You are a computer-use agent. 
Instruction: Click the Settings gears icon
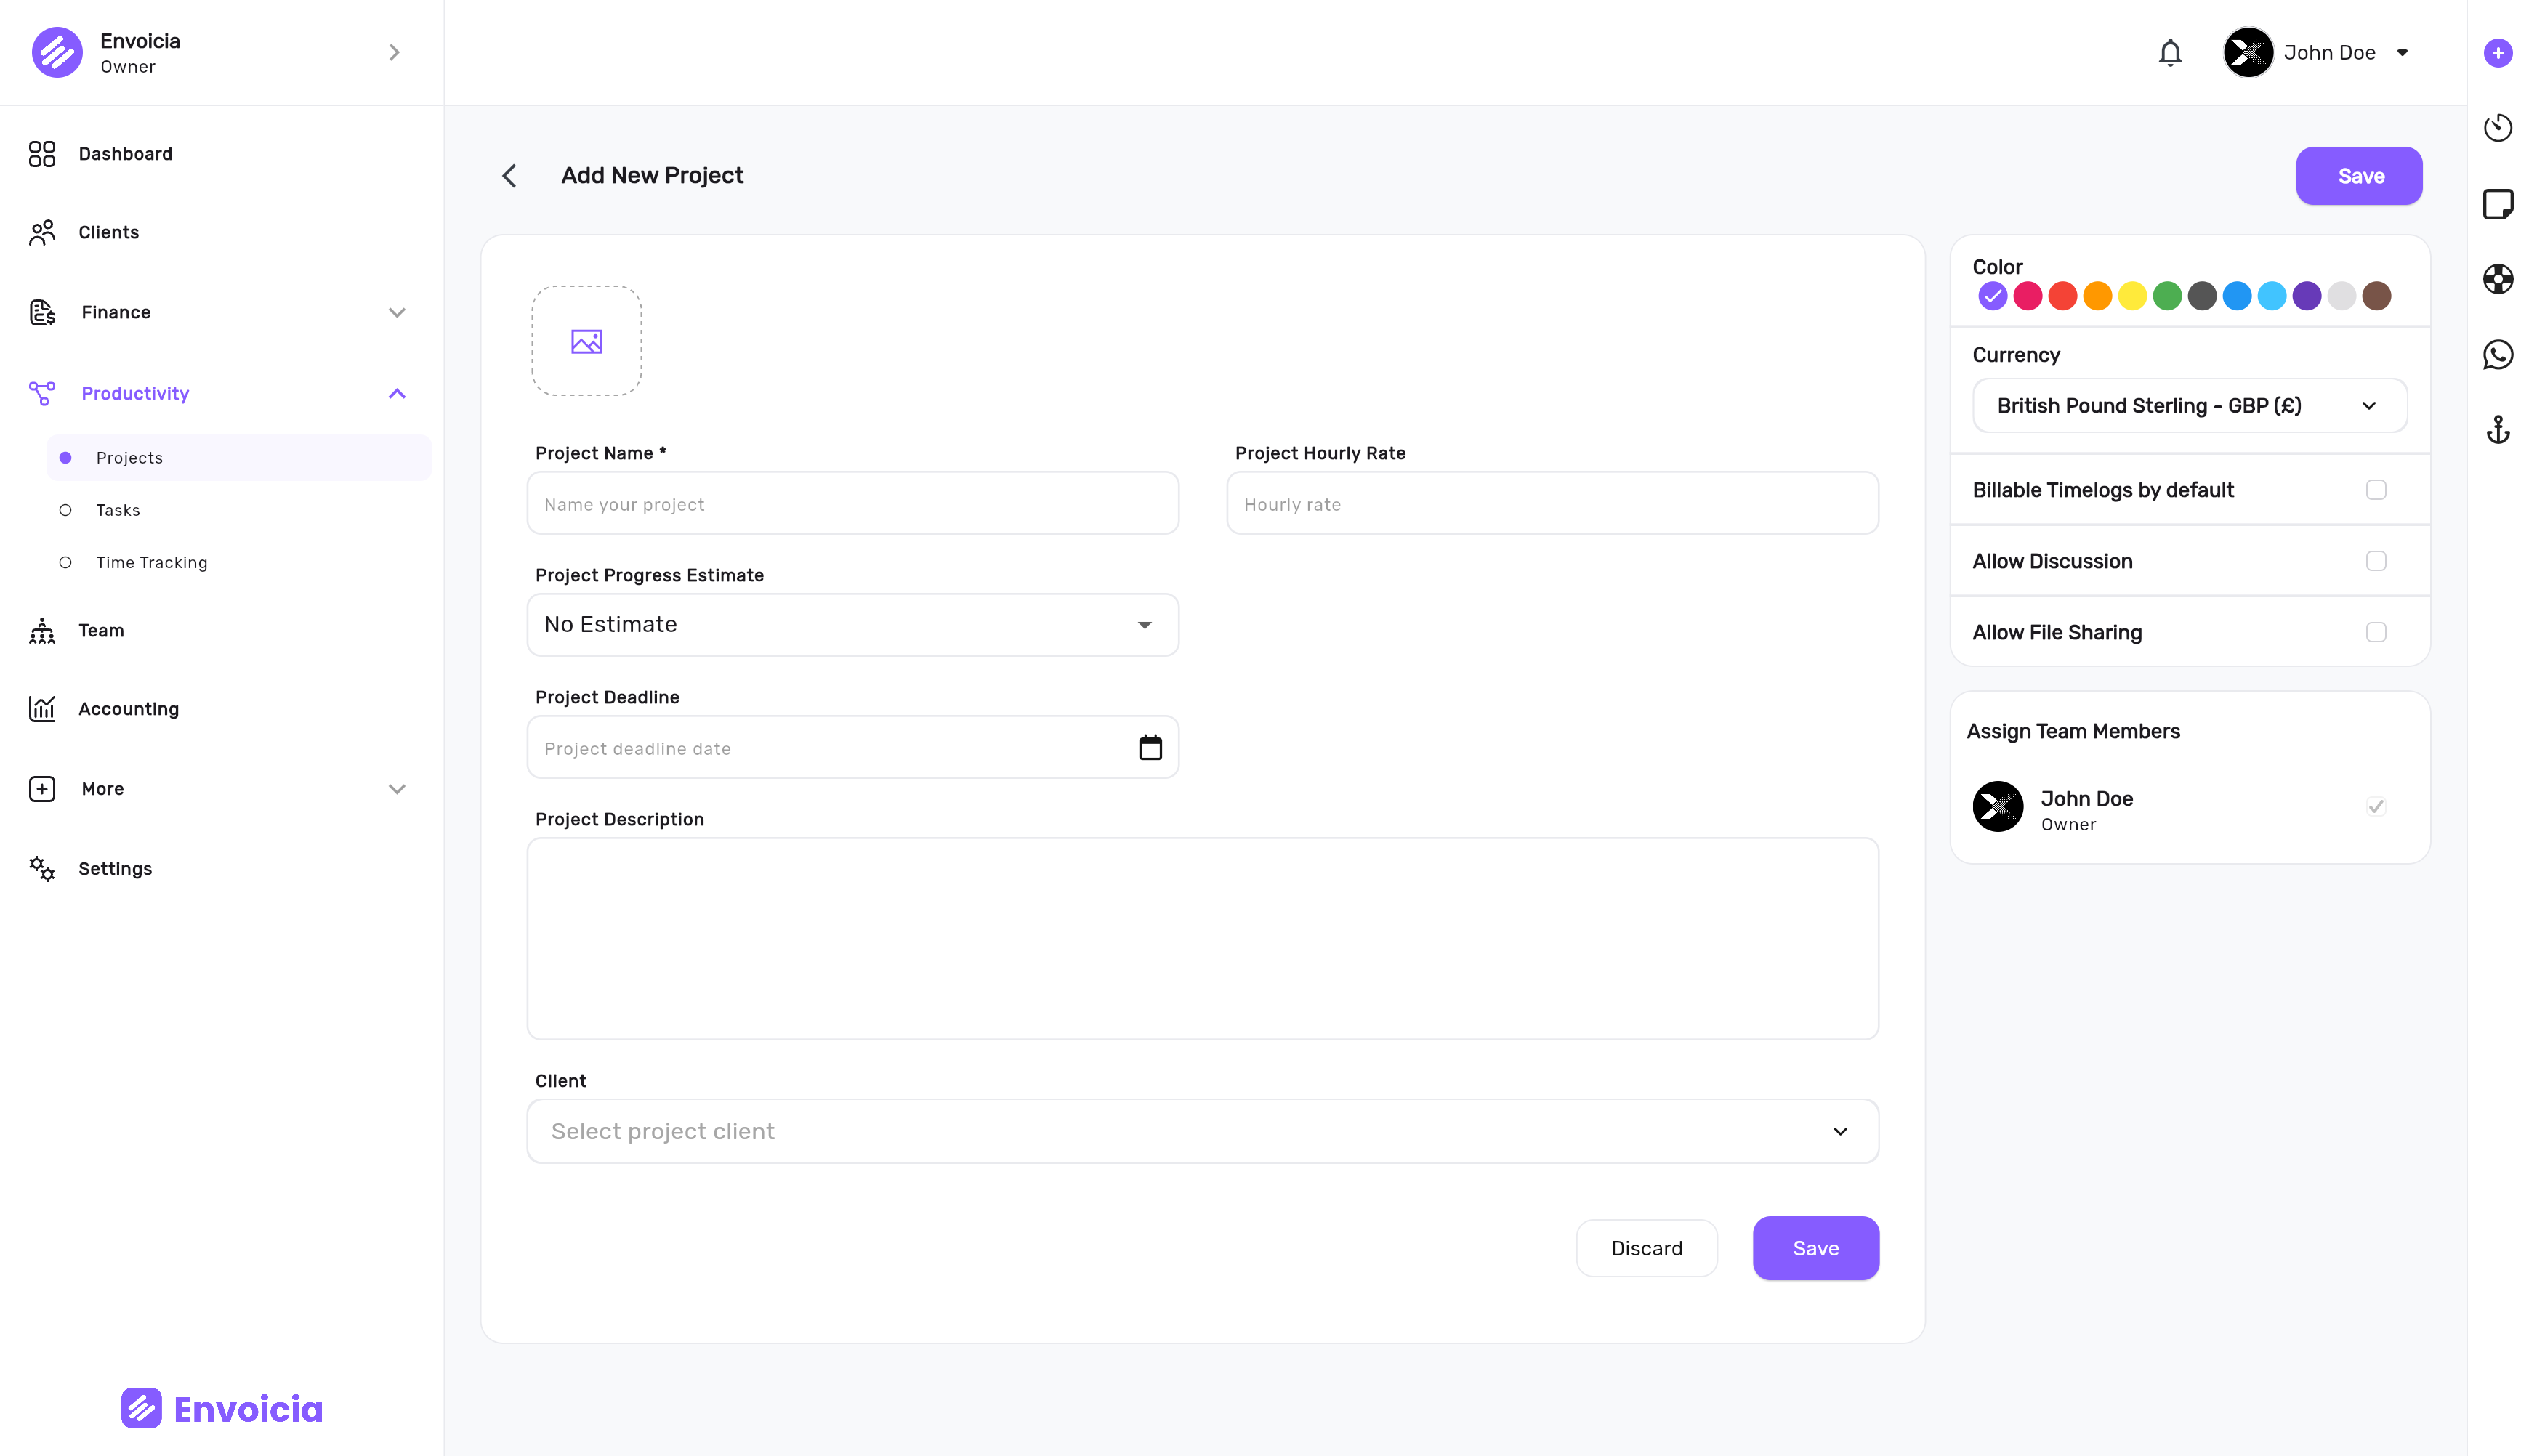coord(42,868)
